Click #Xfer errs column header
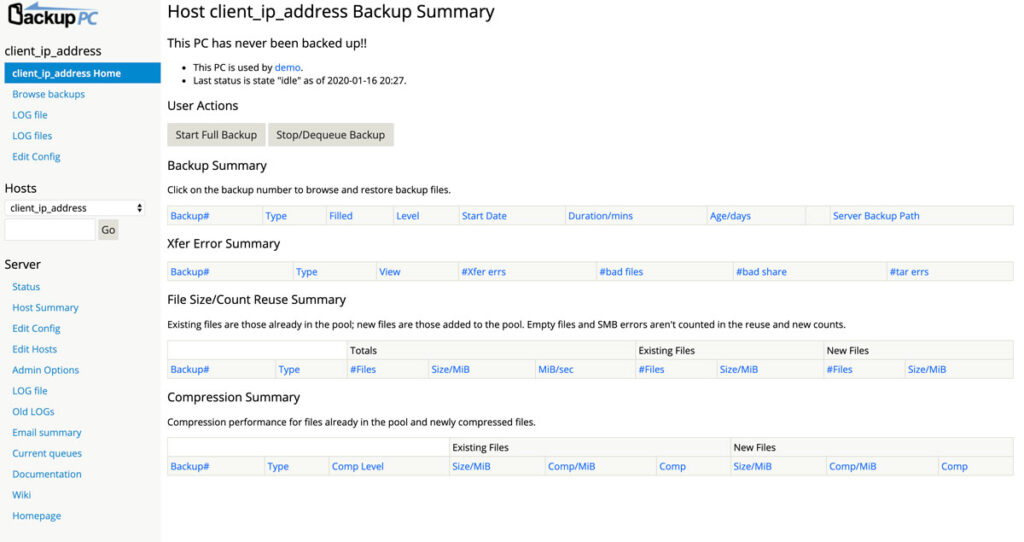Screen dimensions: 1024x542 483,272
